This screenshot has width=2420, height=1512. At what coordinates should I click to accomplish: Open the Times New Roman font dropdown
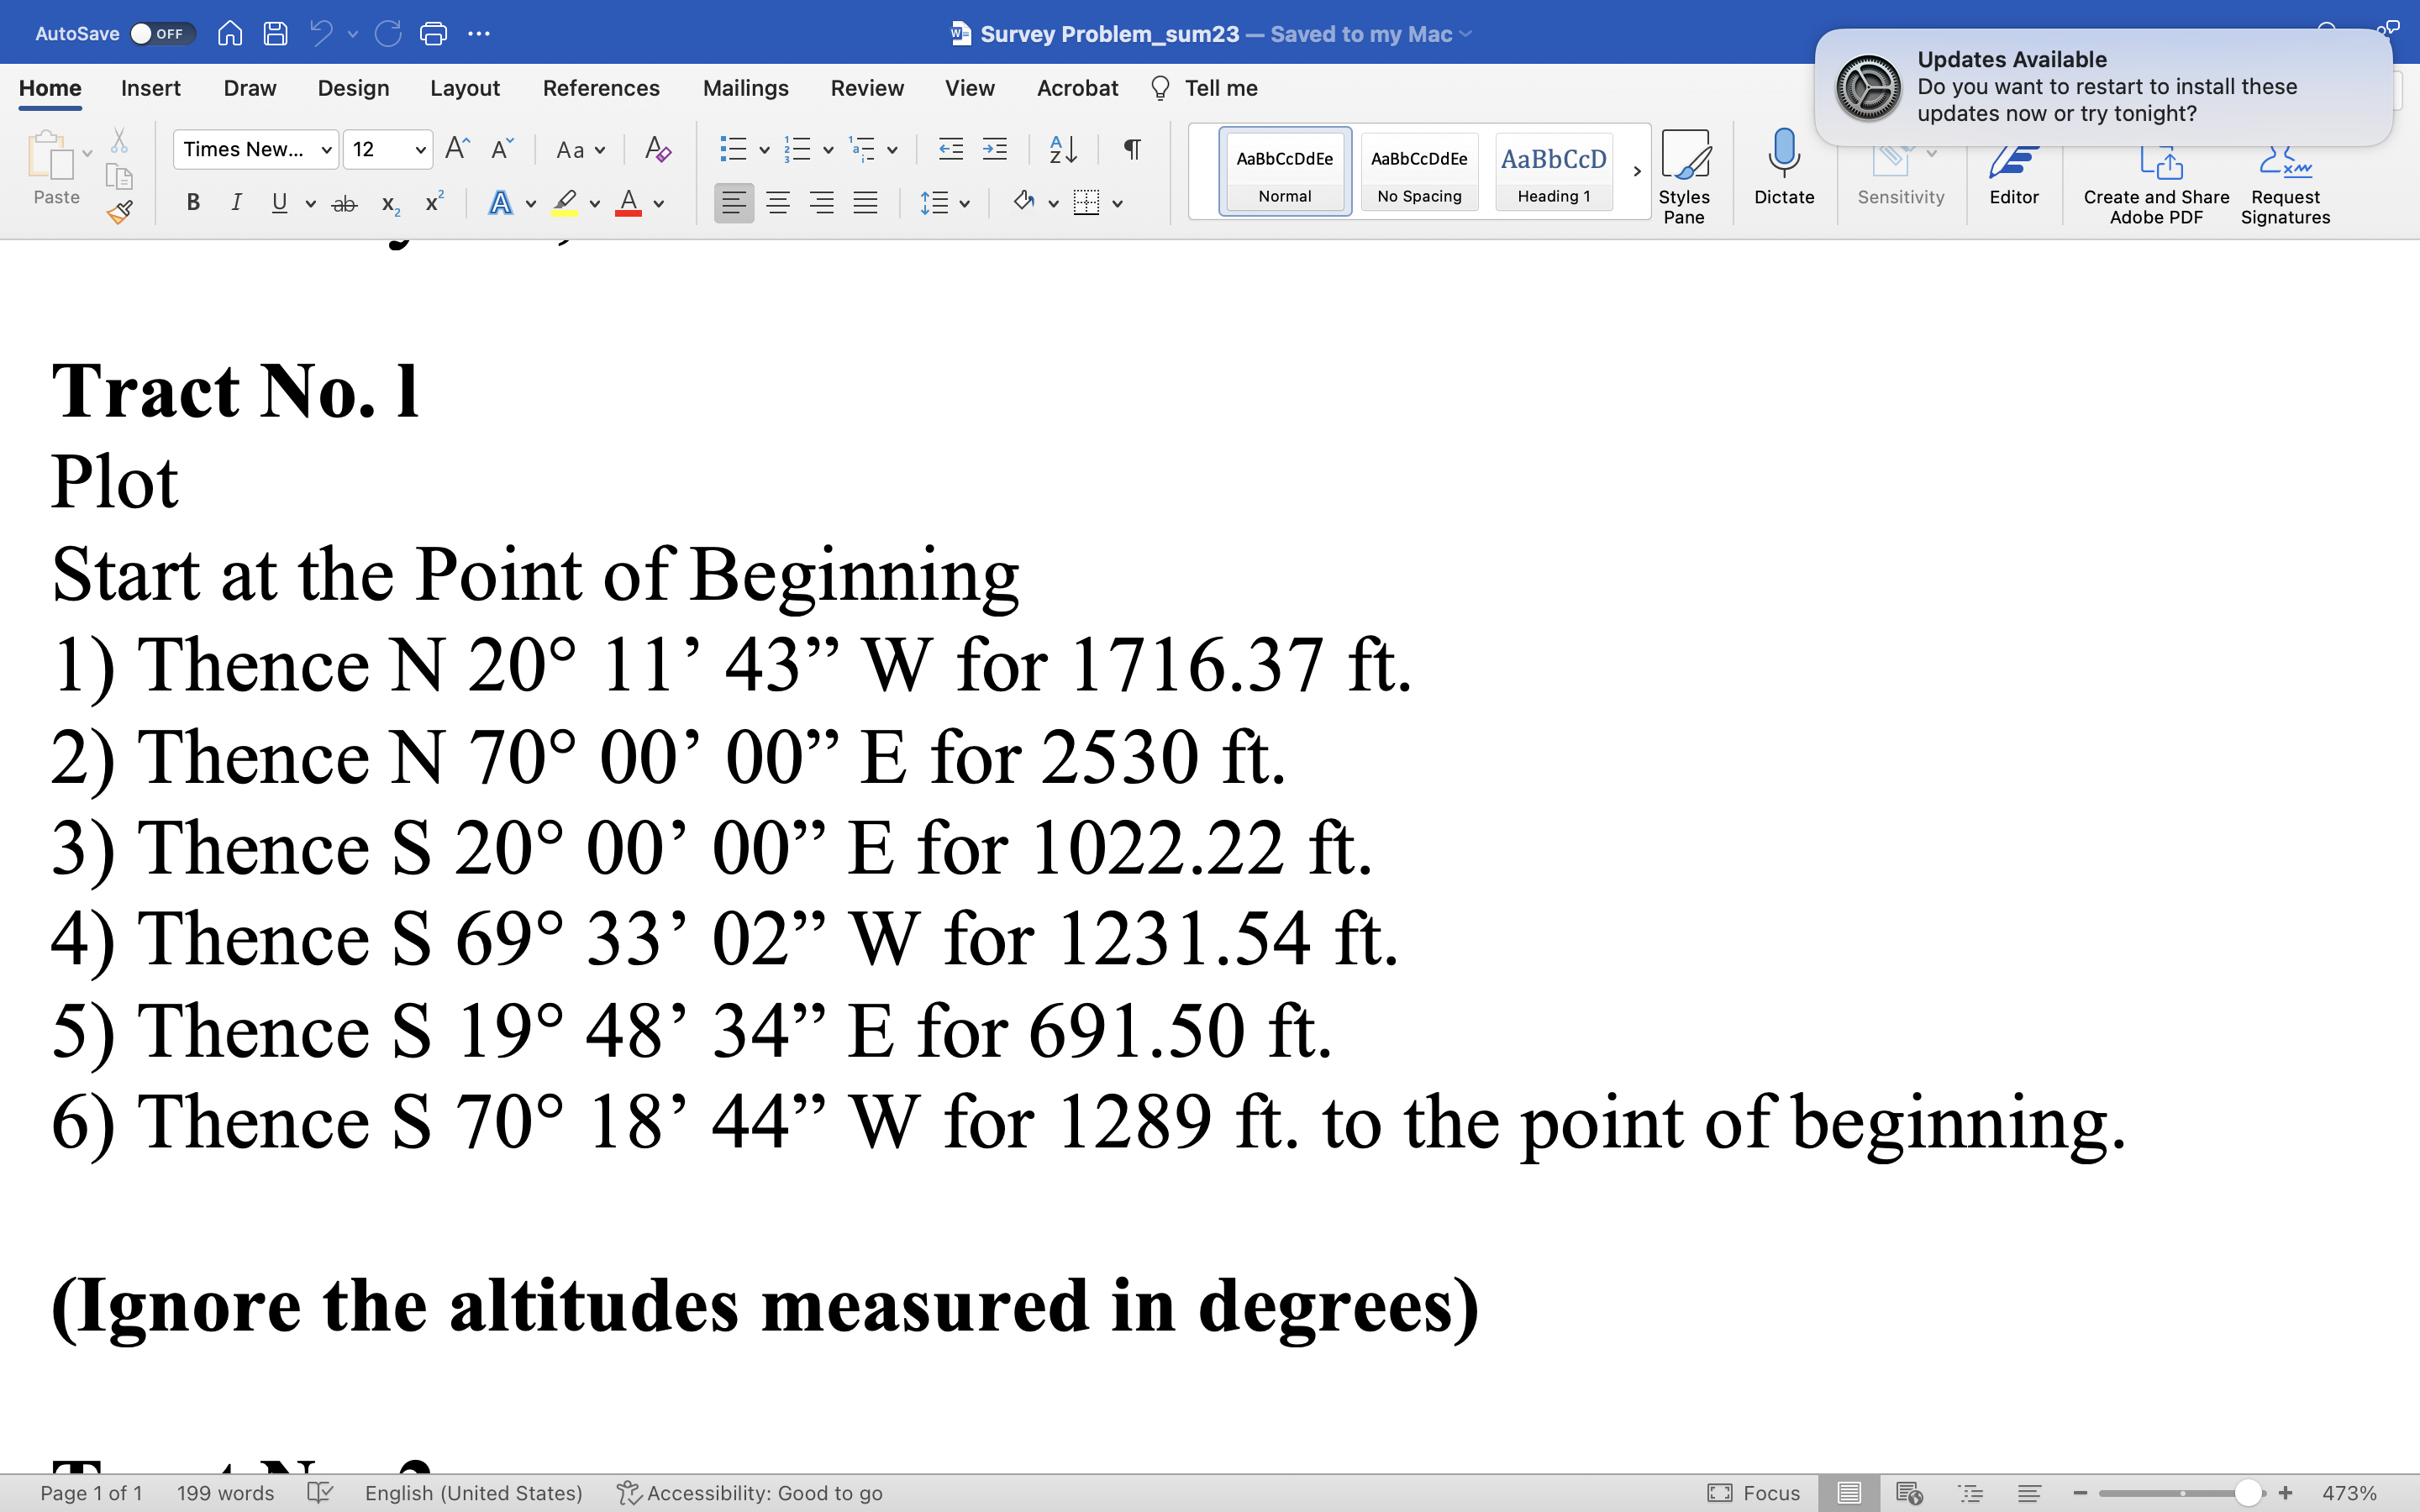point(326,150)
